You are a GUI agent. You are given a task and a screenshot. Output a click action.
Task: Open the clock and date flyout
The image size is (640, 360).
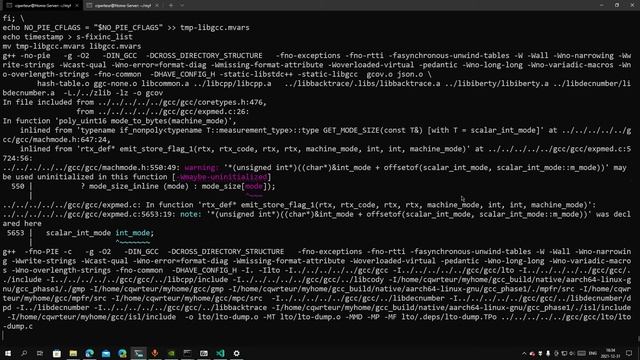click(611, 353)
